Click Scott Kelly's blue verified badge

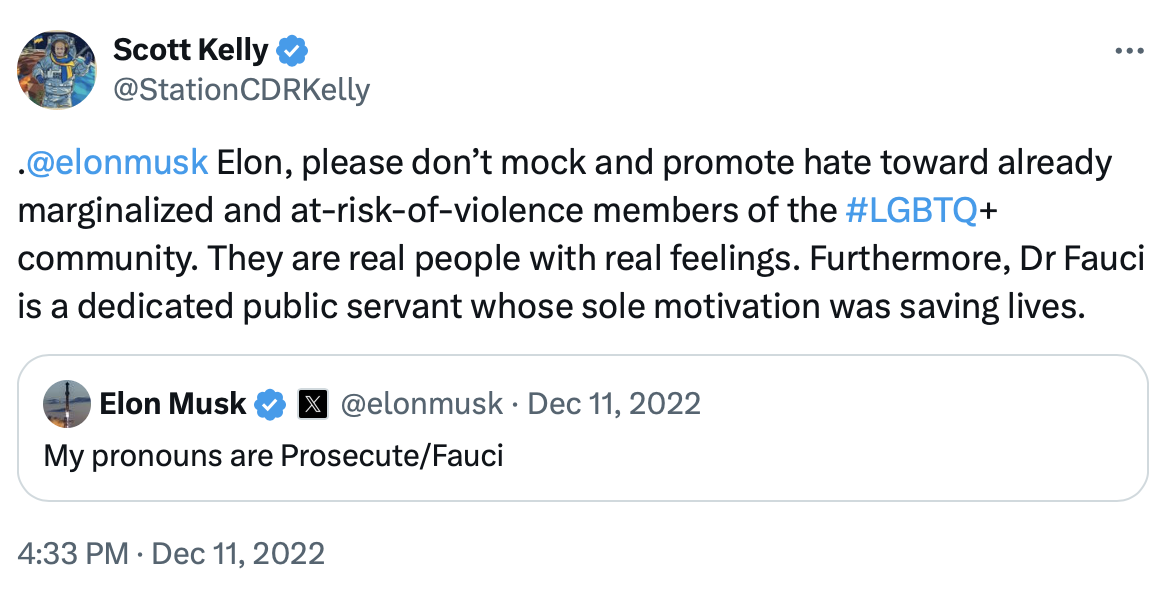click(x=292, y=49)
